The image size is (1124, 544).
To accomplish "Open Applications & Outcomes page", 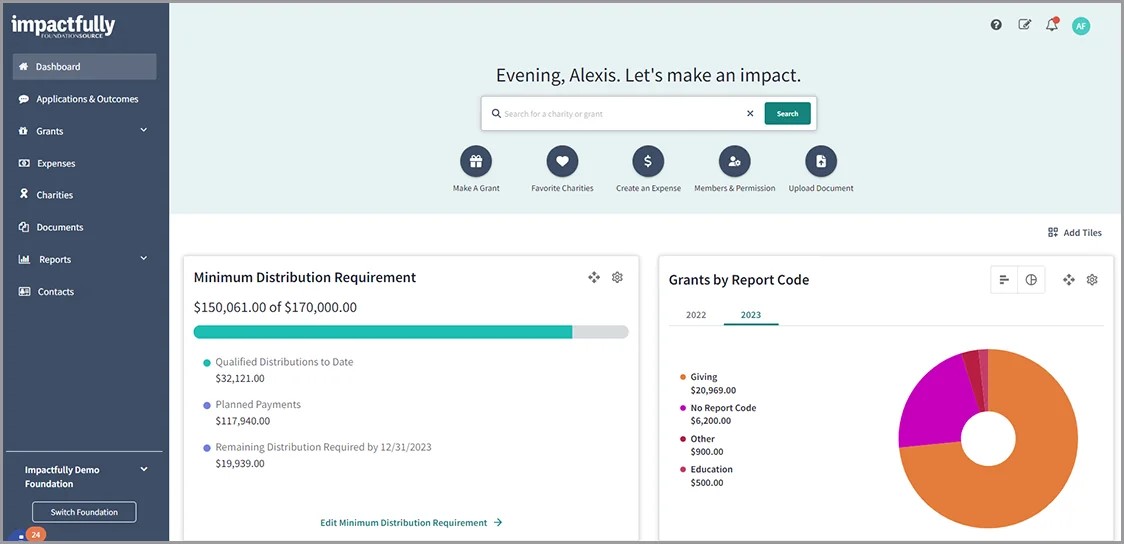I will 85,99.
